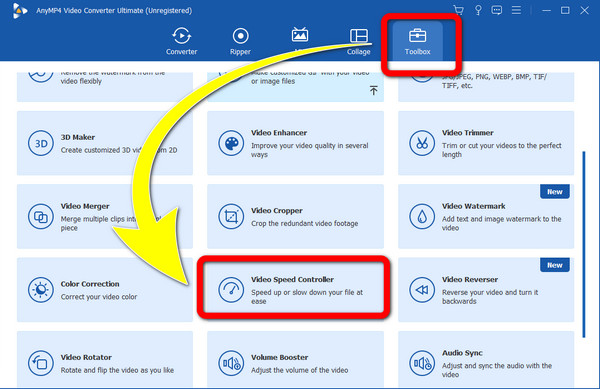The height and width of the screenshot is (389, 600).
Task: Click the Audio Sync icon
Action: (422, 363)
